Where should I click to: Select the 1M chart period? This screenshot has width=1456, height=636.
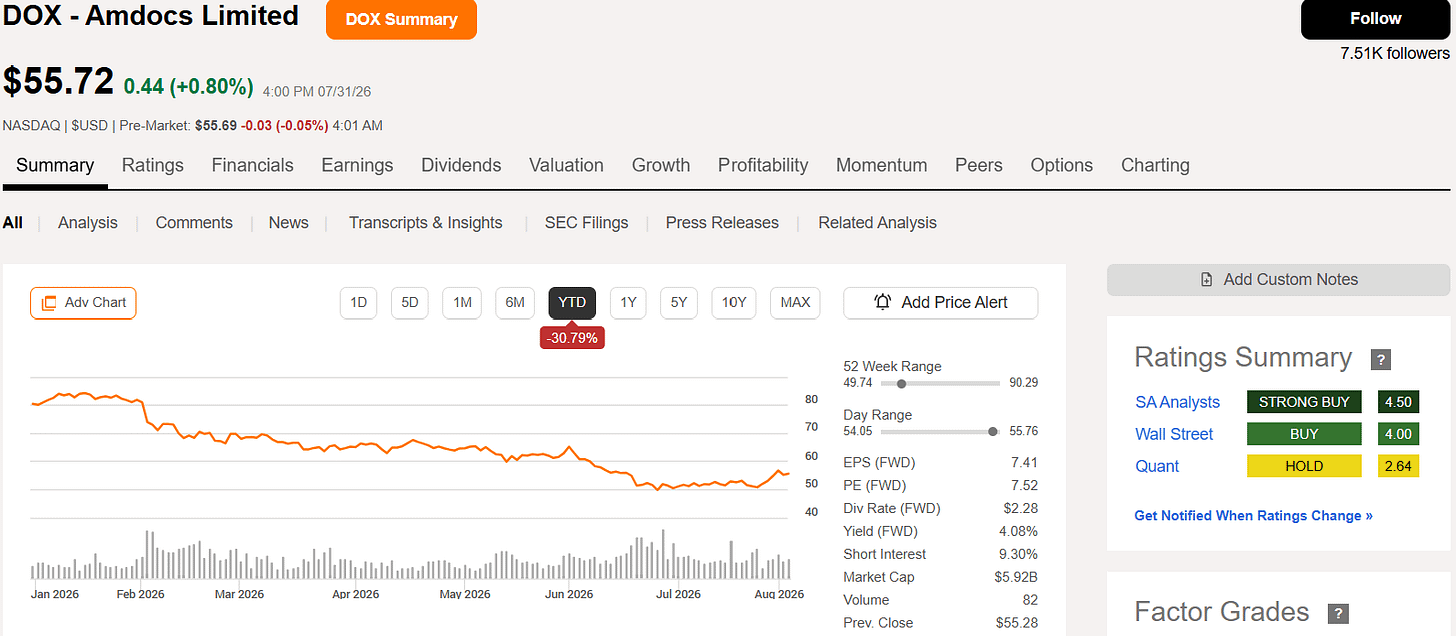pos(462,303)
